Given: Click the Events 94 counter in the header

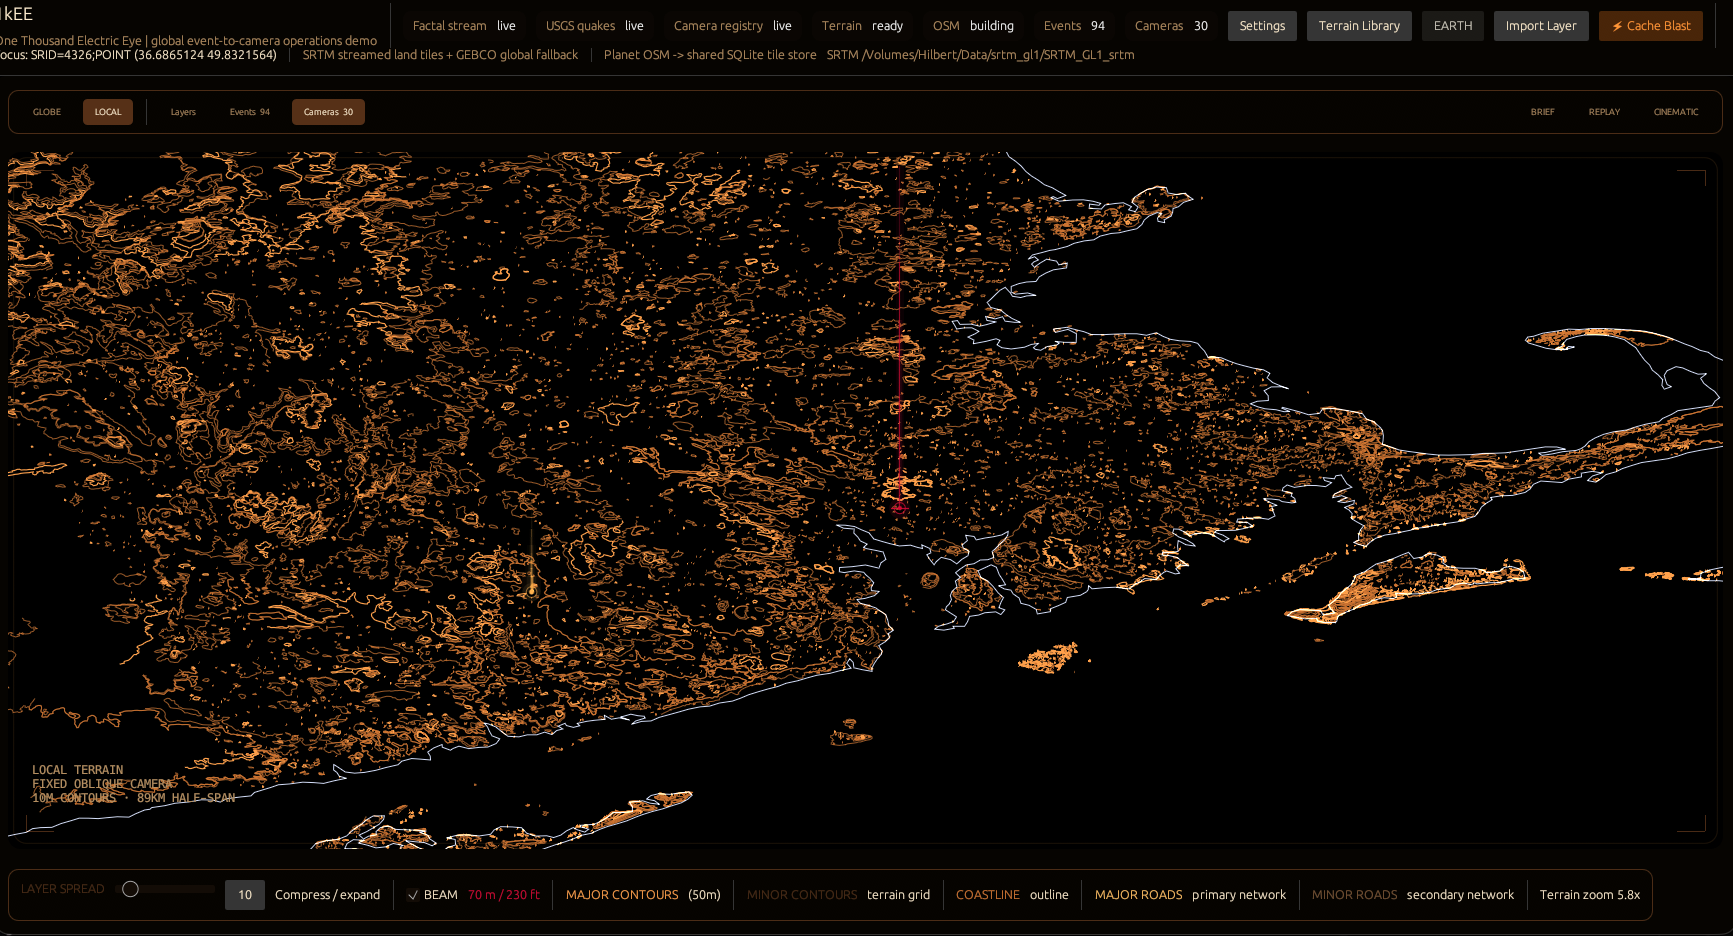Looking at the screenshot, I should click(x=1074, y=26).
